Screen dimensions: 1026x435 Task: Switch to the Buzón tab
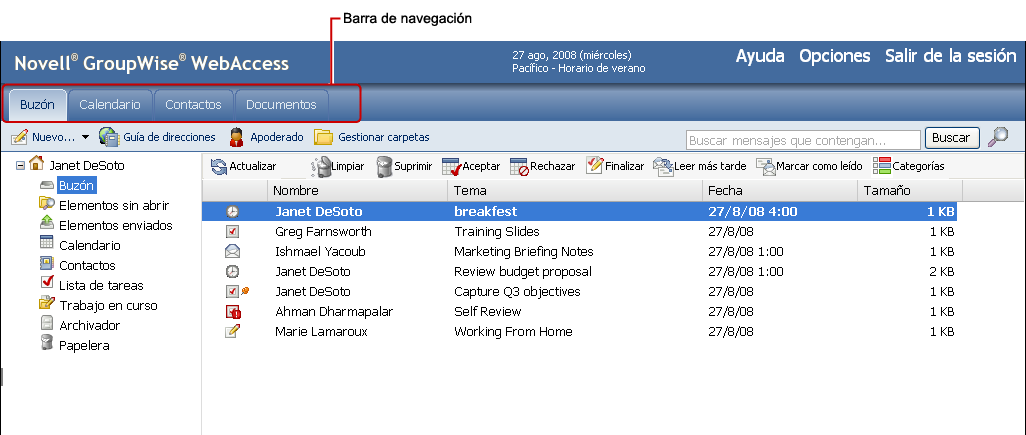pos(37,105)
